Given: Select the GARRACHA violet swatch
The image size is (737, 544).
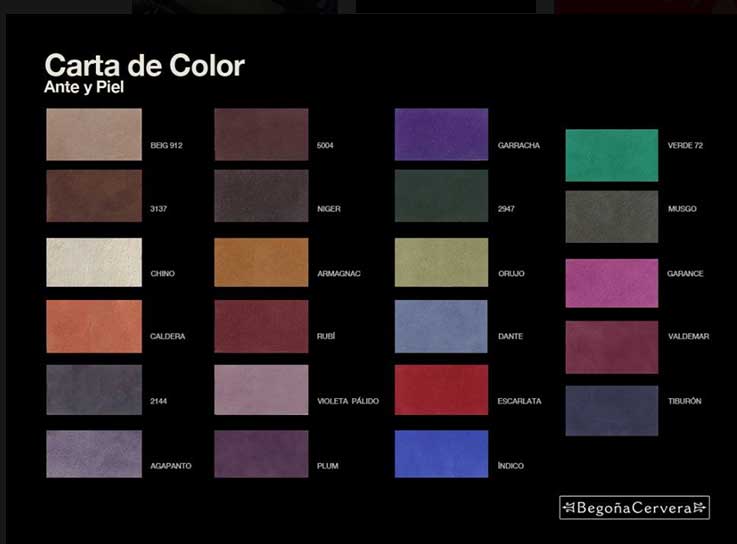Looking at the screenshot, I should pos(441,134).
